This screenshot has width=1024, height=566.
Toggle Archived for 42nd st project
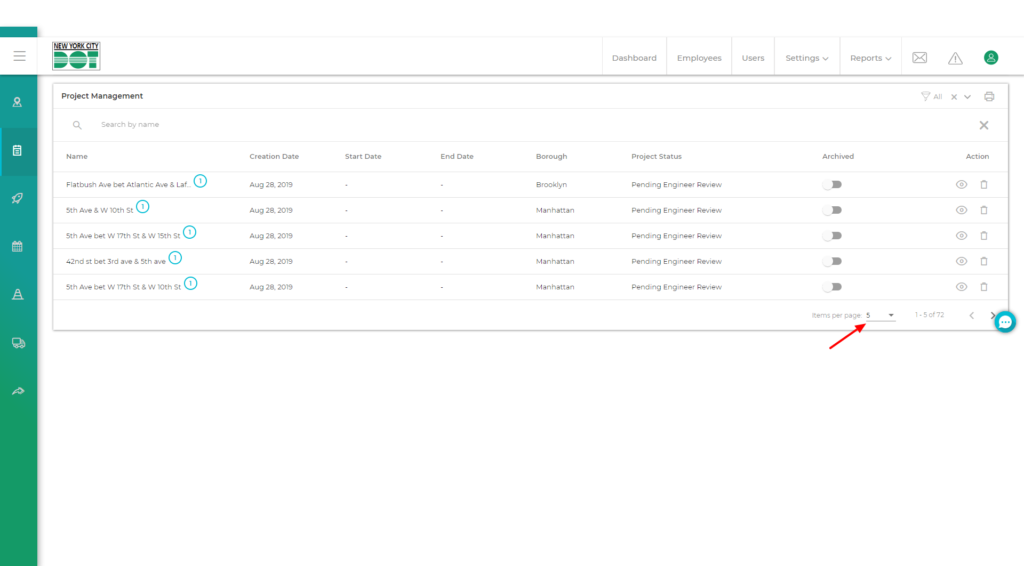point(832,261)
